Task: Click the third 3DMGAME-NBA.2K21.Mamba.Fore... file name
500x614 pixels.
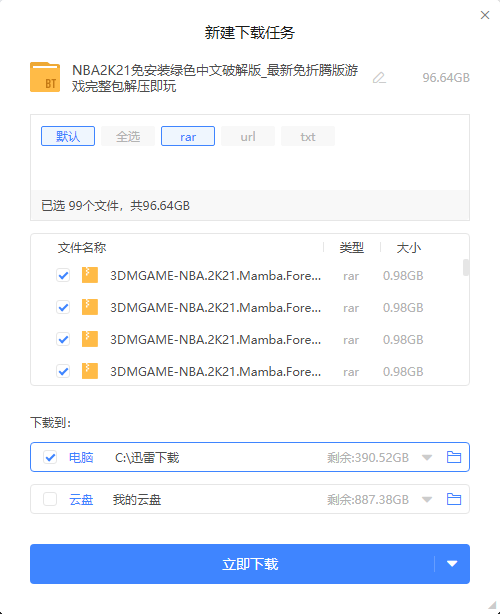Action: coord(215,340)
